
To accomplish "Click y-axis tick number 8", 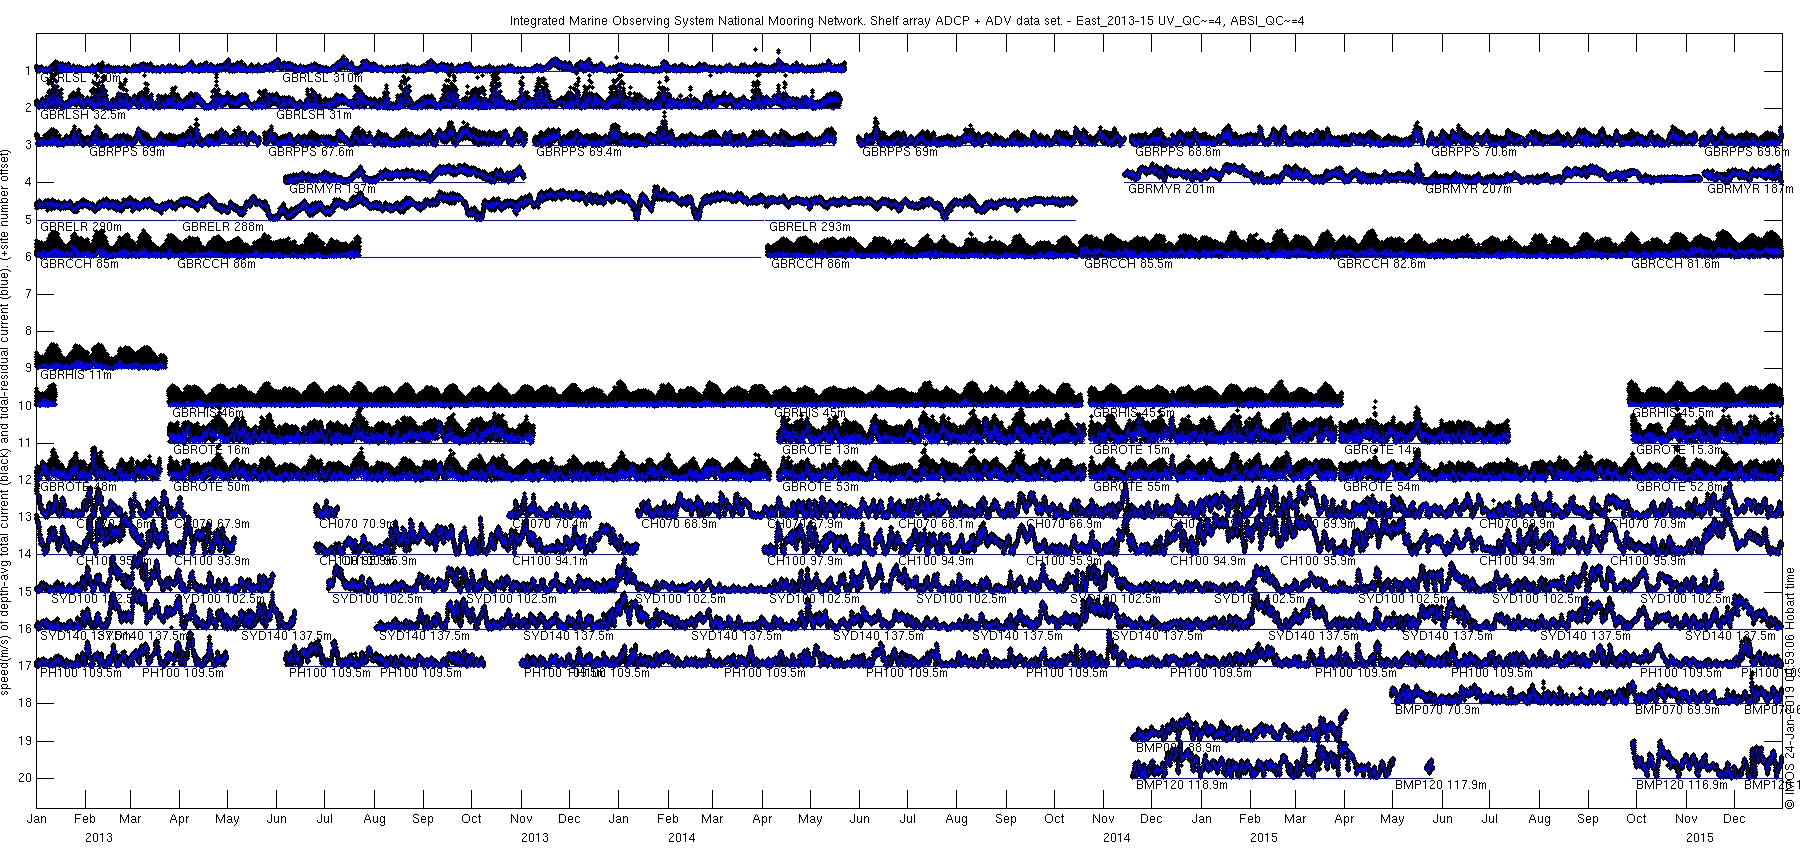I will (29, 331).
